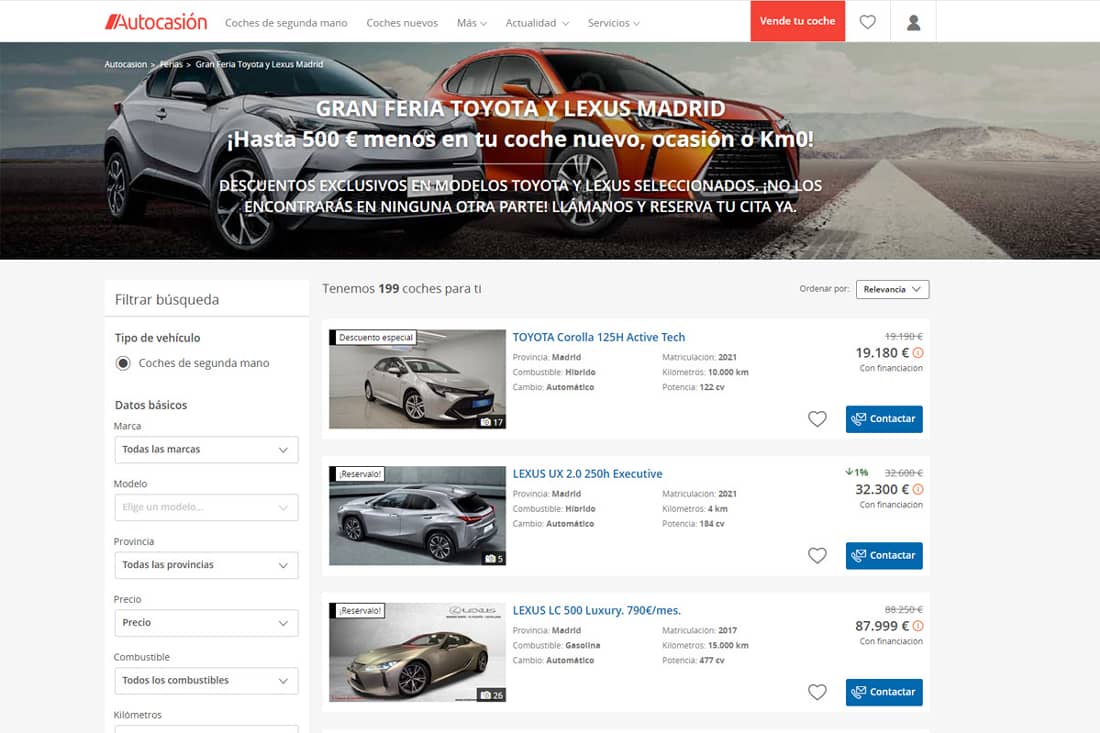The height and width of the screenshot is (733, 1100).
Task: Click the info icon next to 87.999 € price
Action: click(x=918, y=626)
